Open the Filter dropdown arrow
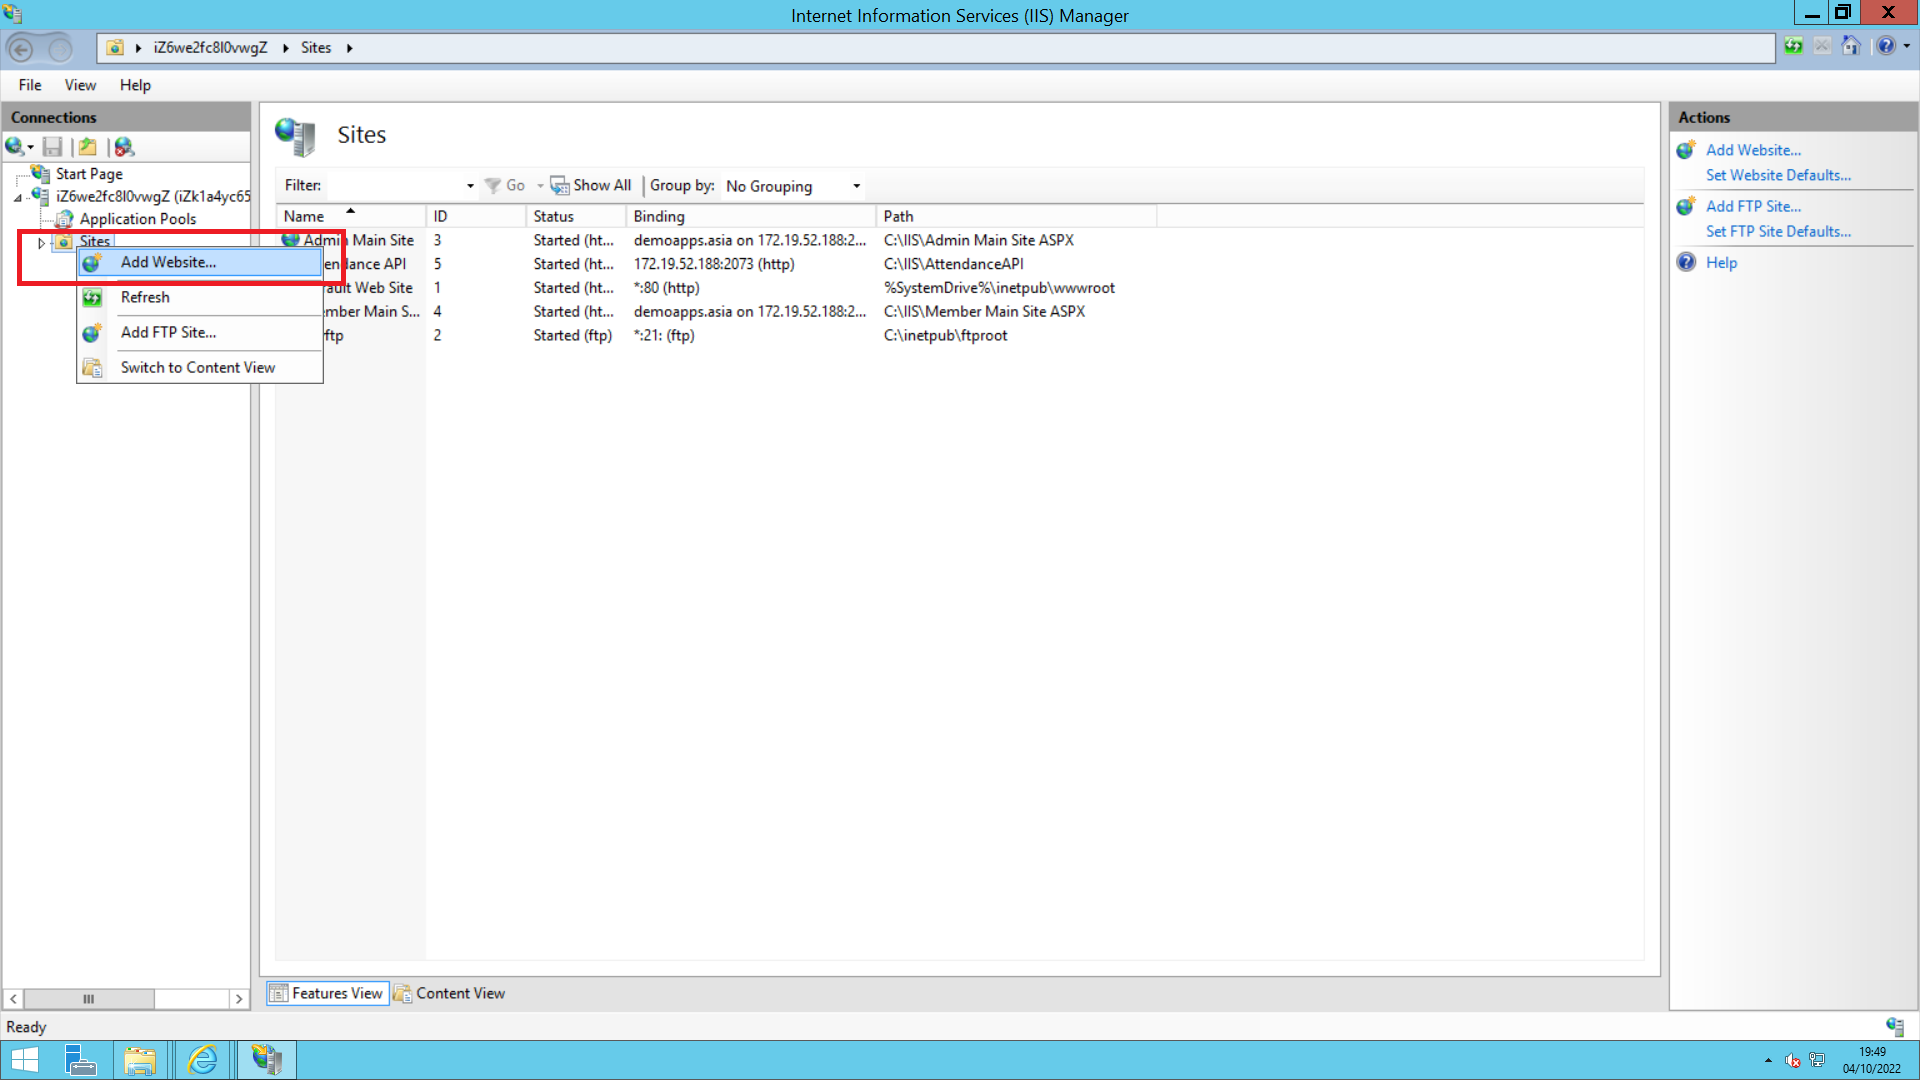The image size is (1920, 1080). pyautogui.click(x=470, y=186)
